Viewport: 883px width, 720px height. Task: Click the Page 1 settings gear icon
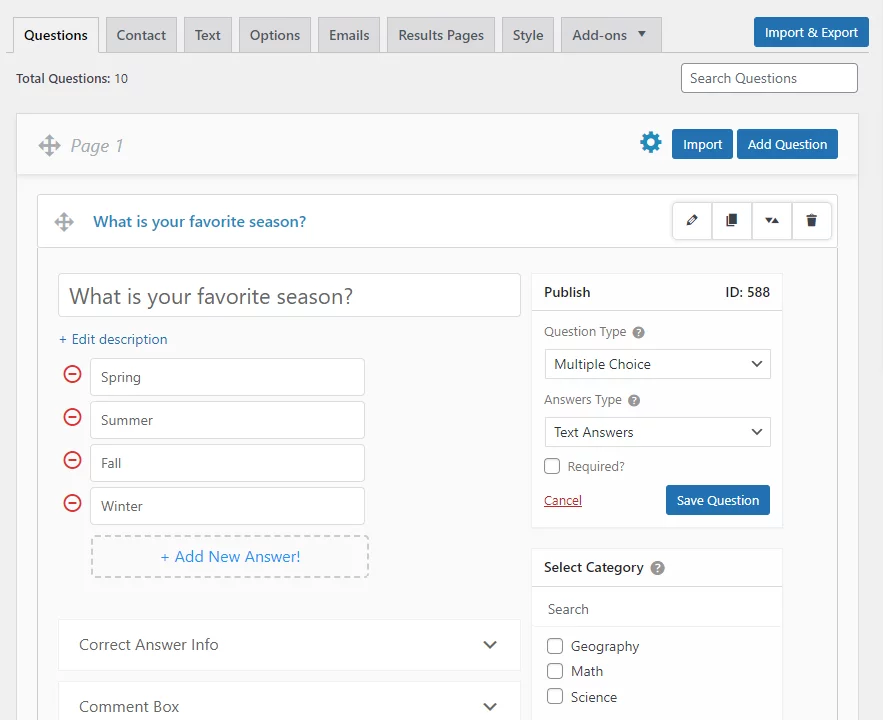tap(650, 142)
